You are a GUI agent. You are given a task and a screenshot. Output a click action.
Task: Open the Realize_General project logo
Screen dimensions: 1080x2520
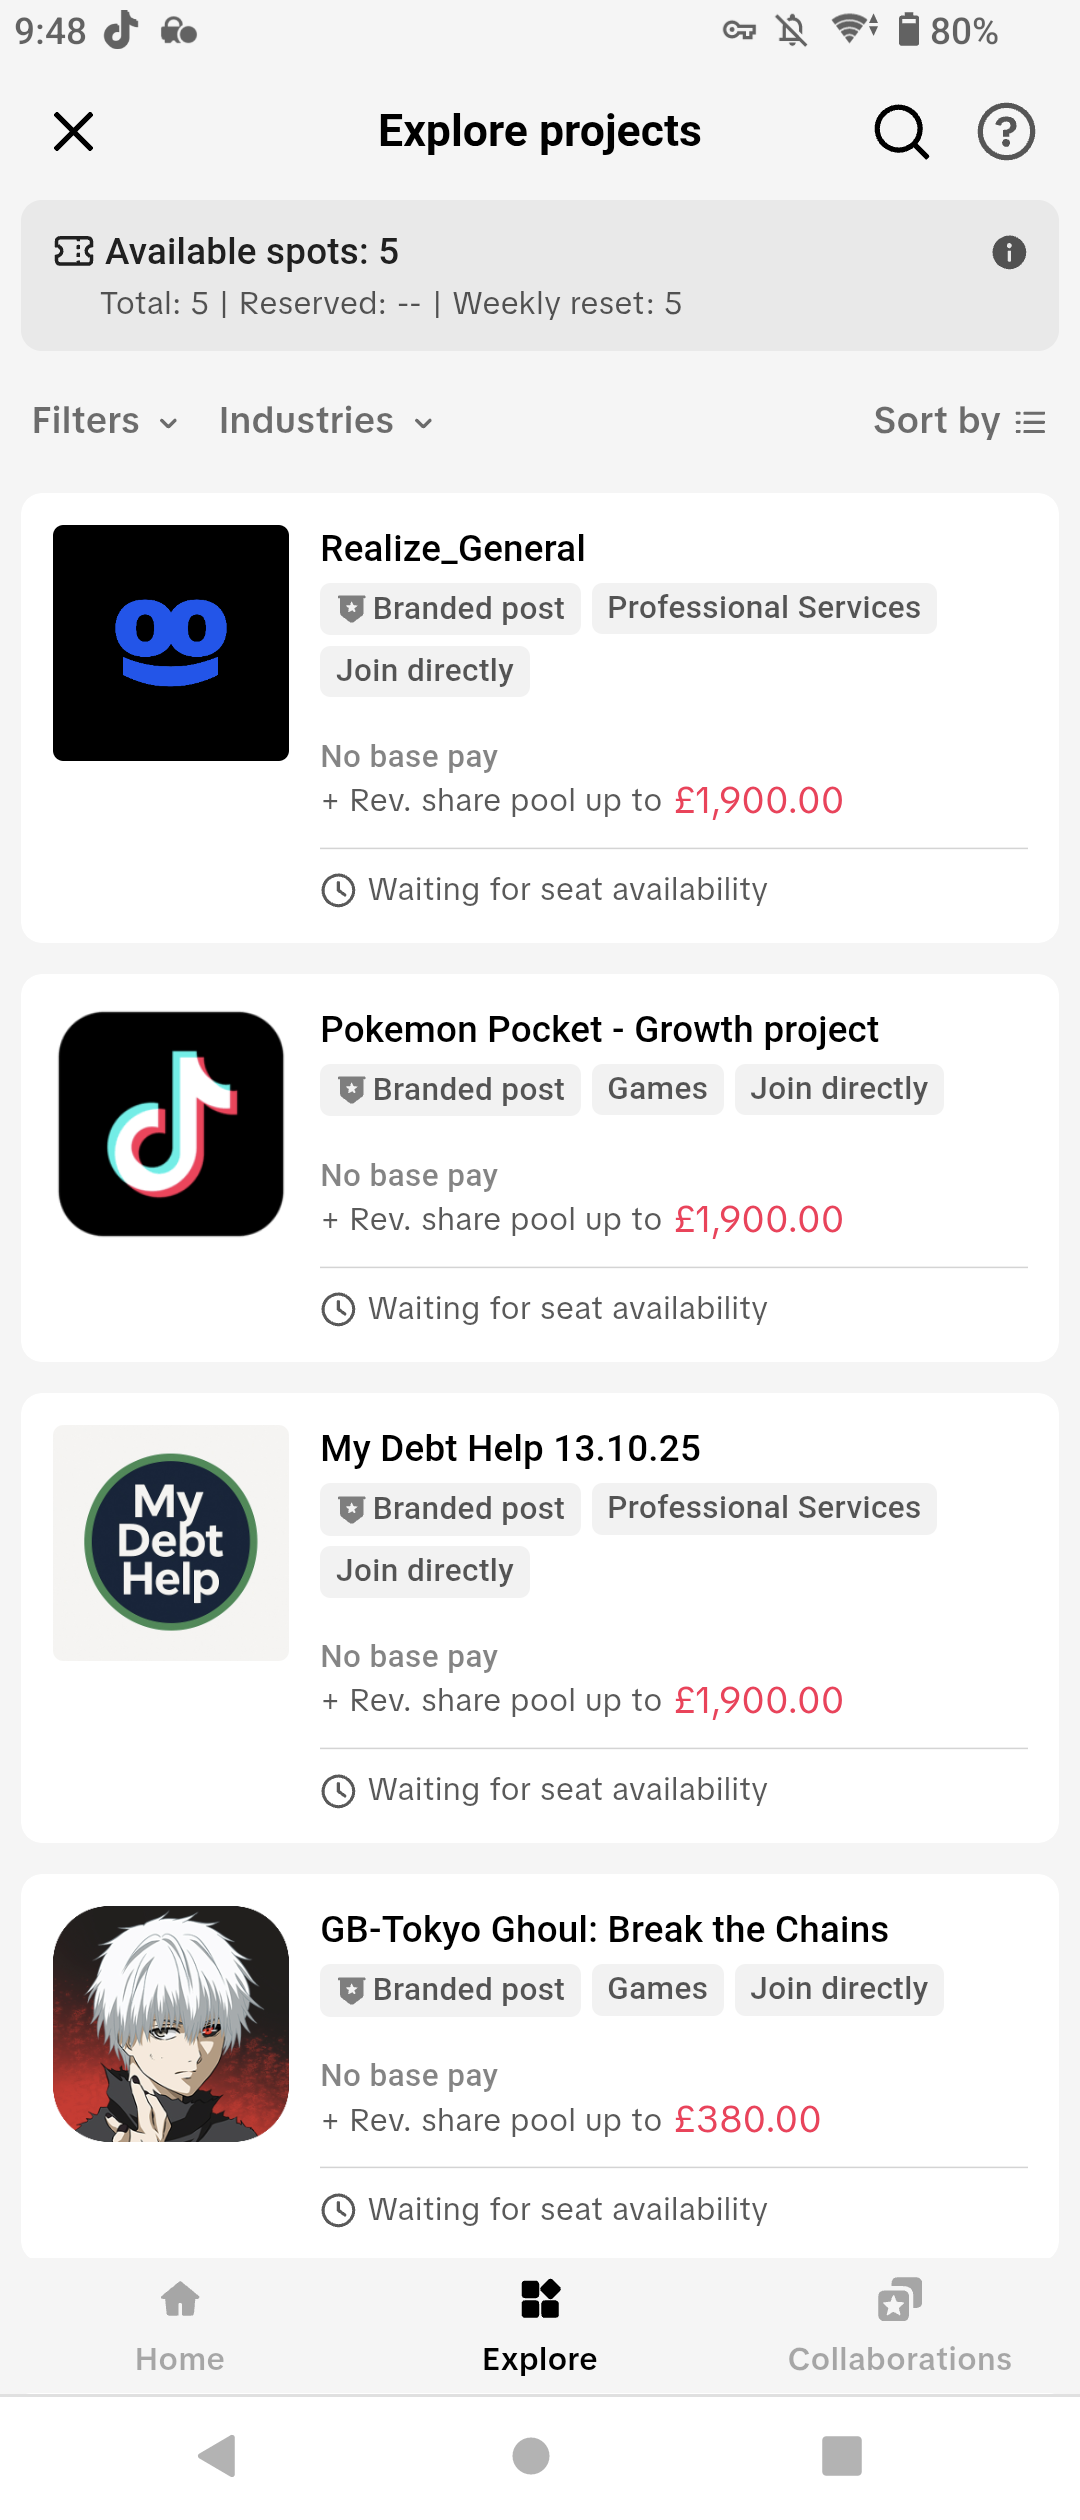click(171, 643)
